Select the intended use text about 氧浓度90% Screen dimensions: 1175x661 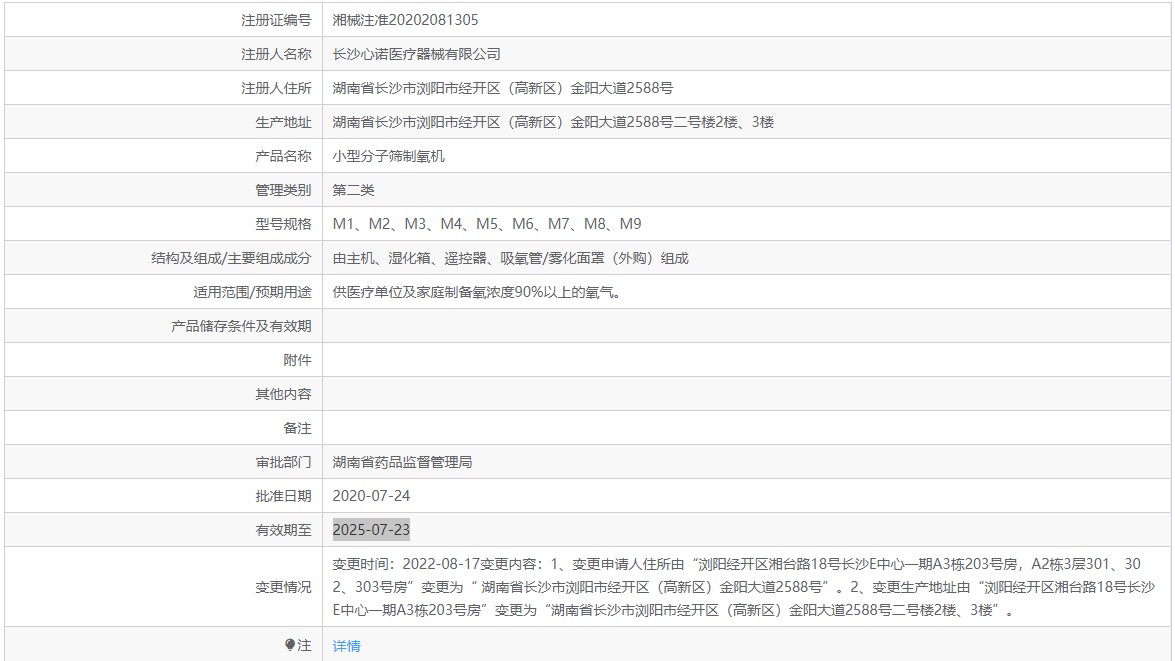pyautogui.click(x=477, y=292)
